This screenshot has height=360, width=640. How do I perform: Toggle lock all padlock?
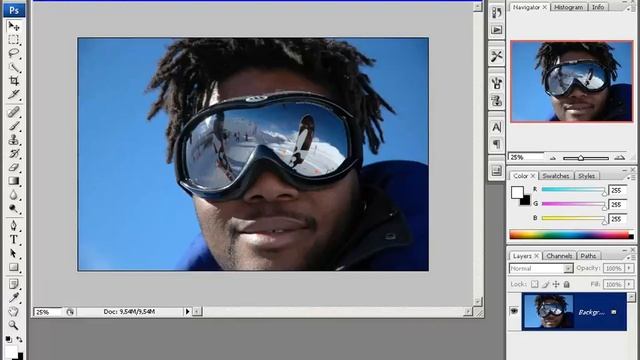coord(567,284)
